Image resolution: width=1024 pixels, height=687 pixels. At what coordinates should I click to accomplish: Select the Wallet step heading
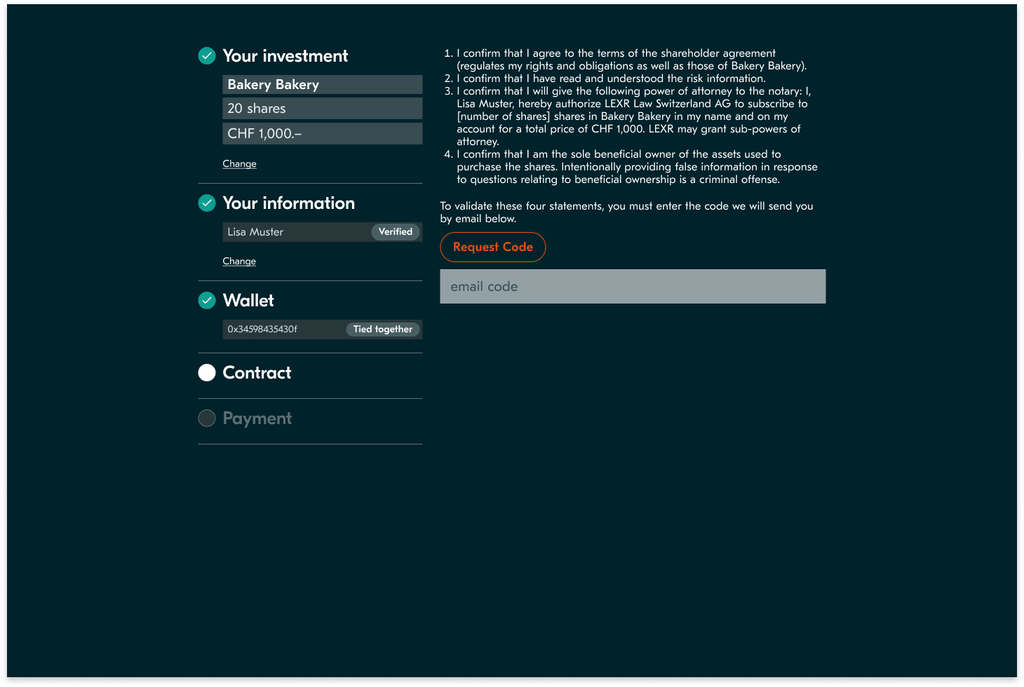coord(248,300)
